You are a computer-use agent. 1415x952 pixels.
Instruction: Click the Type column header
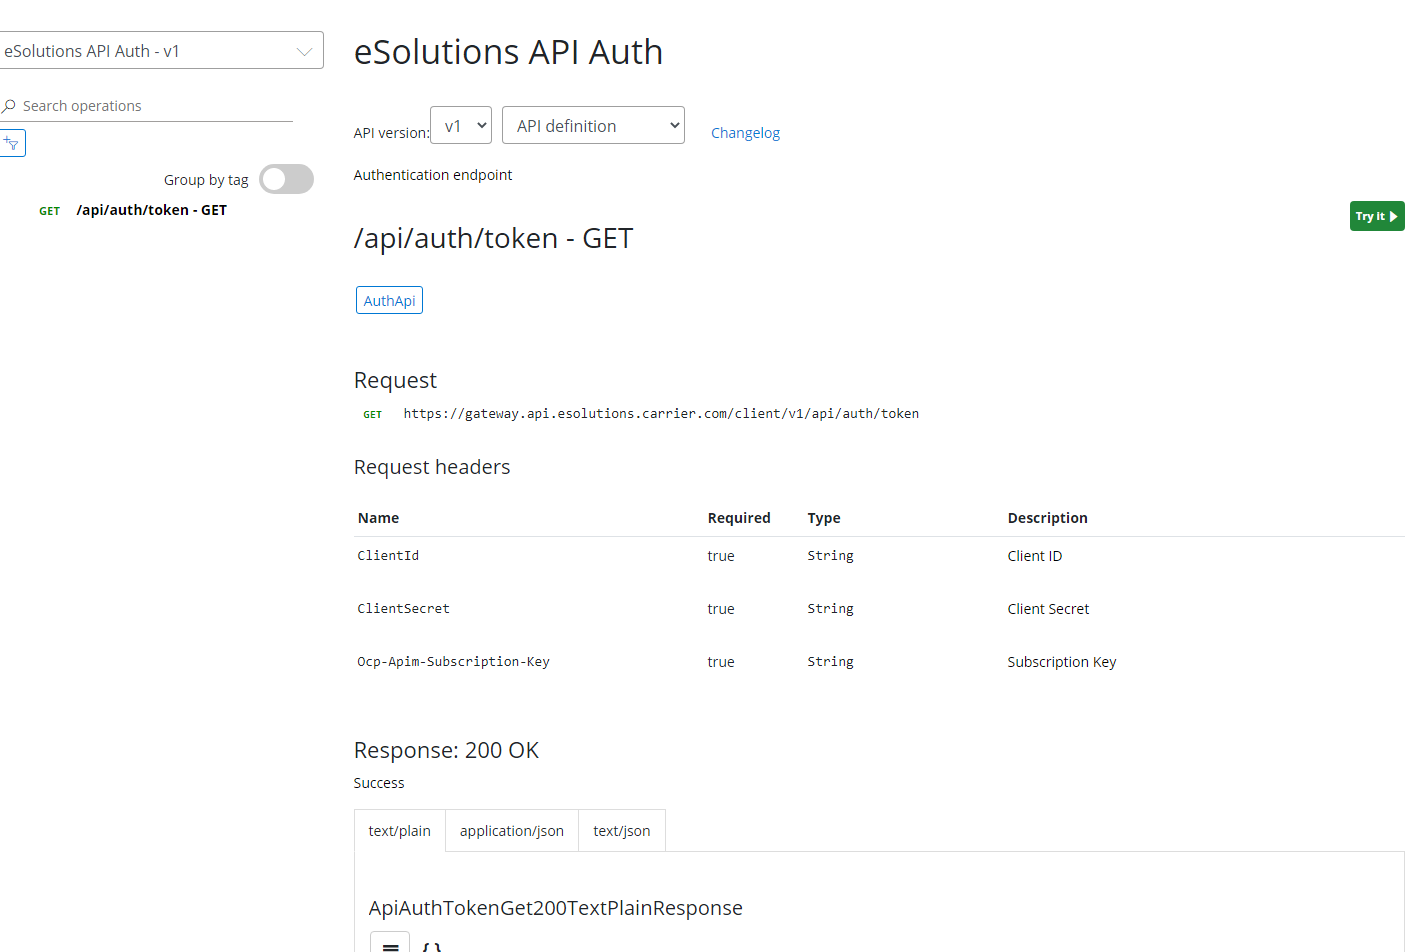tap(824, 518)
